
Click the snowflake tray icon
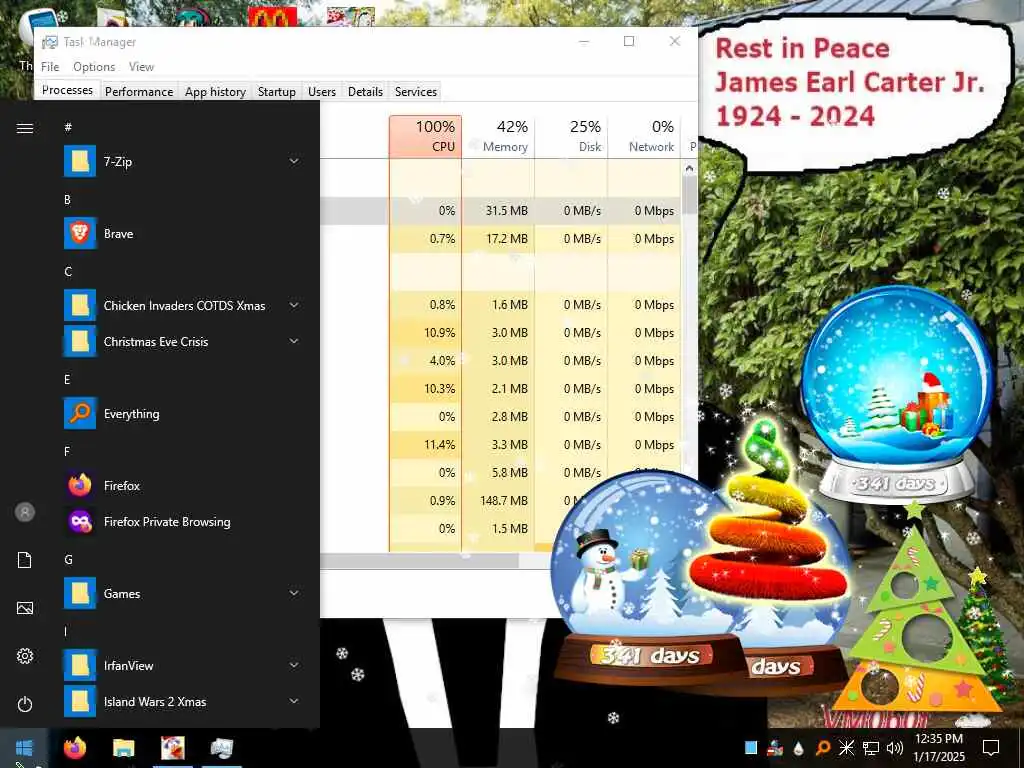[x=846, y=748]
